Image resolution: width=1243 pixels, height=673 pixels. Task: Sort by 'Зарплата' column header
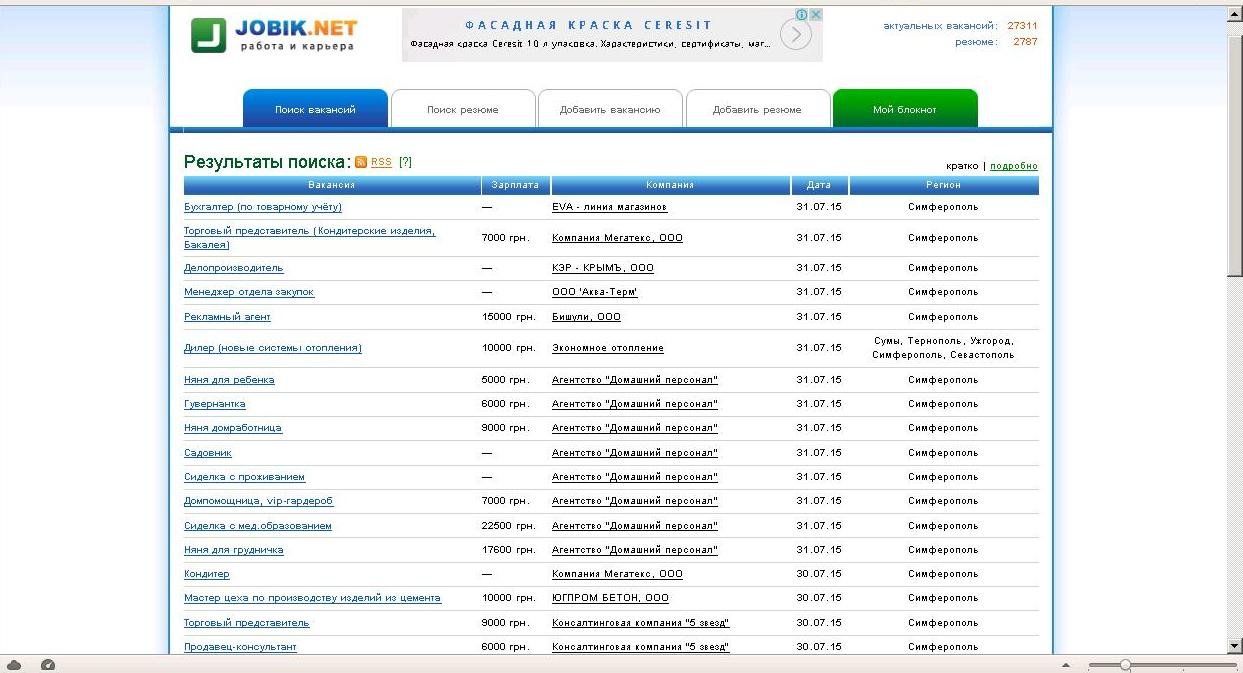515,185
